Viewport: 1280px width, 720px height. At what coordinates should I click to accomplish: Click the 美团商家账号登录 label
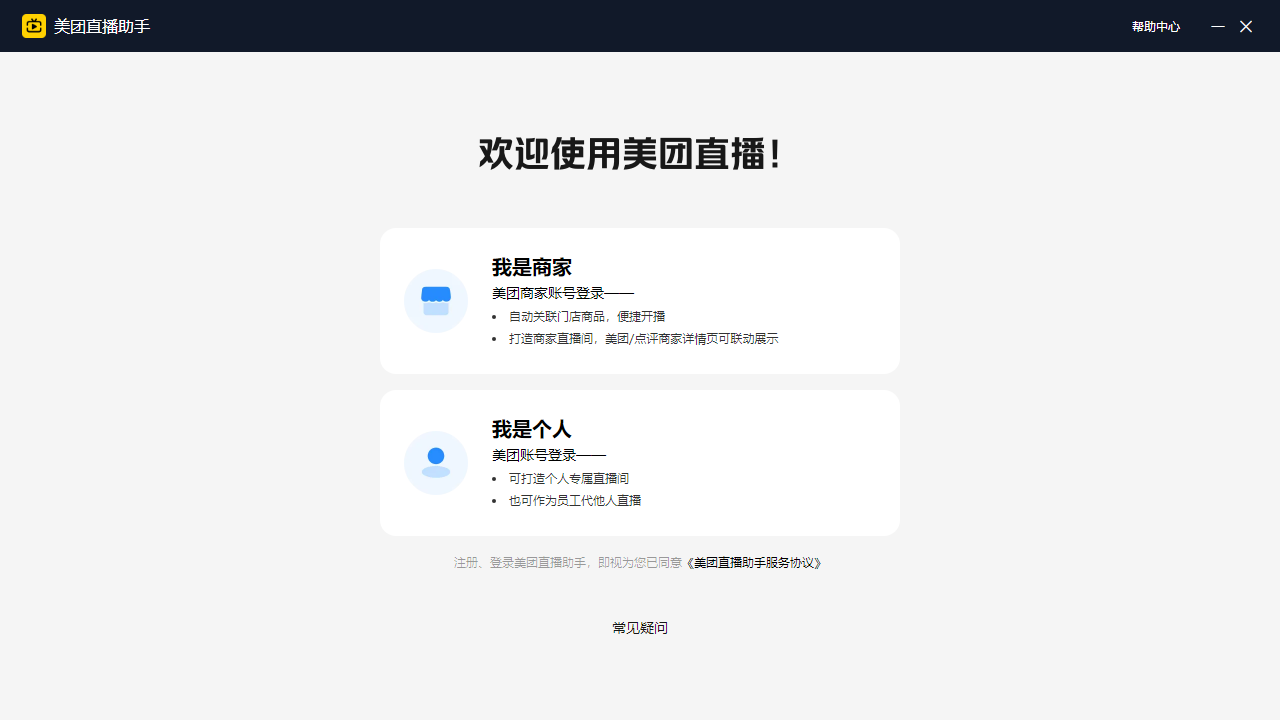(561, 293)
